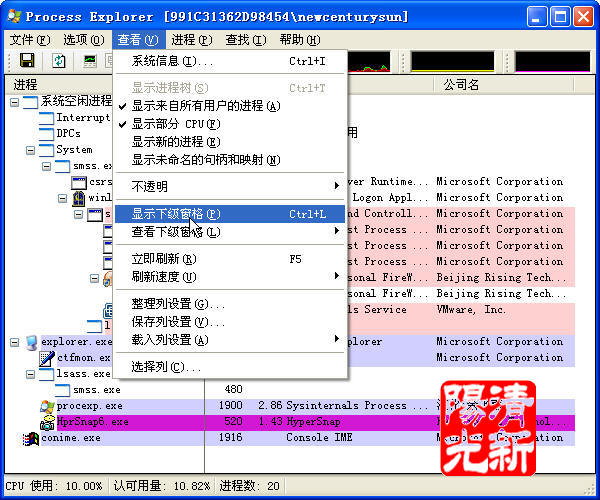Open the 查找 menu
The height and width of the screenshot is (500, 600).
(246, 40)
